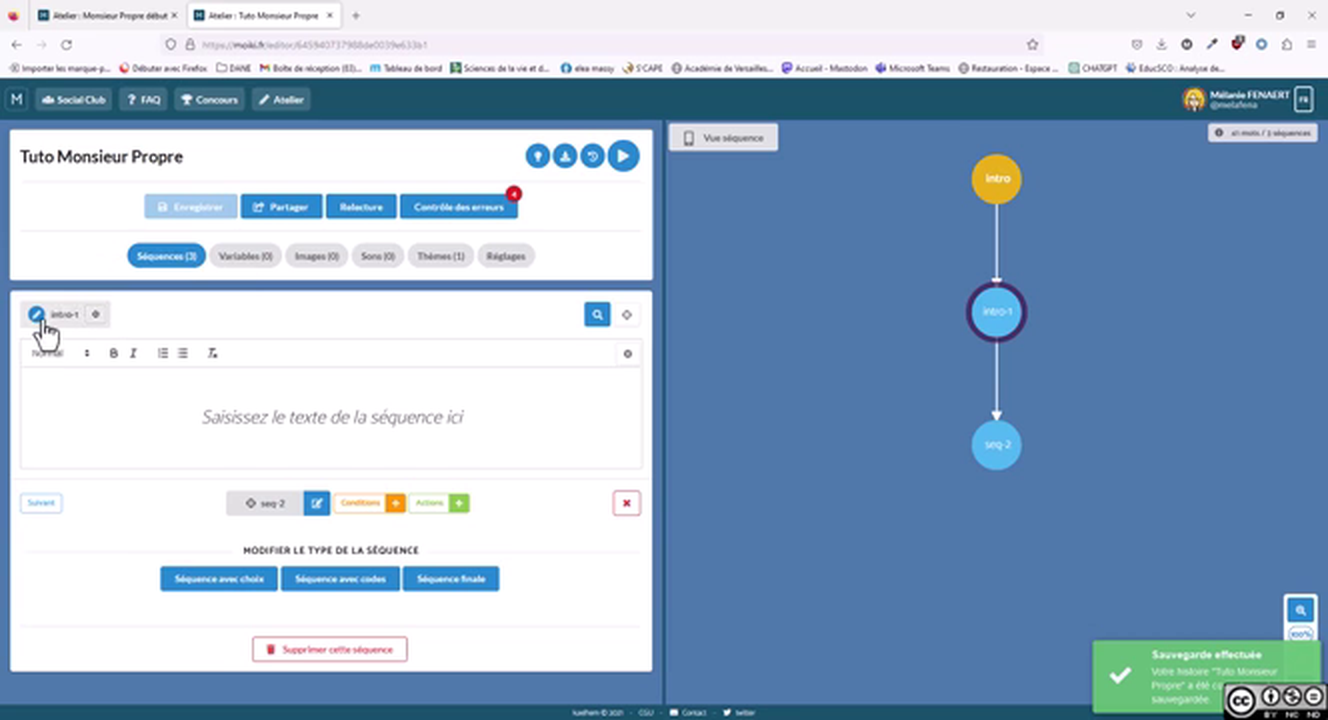
Task: Toggle bold text formatting
Action: pos(113,353)
